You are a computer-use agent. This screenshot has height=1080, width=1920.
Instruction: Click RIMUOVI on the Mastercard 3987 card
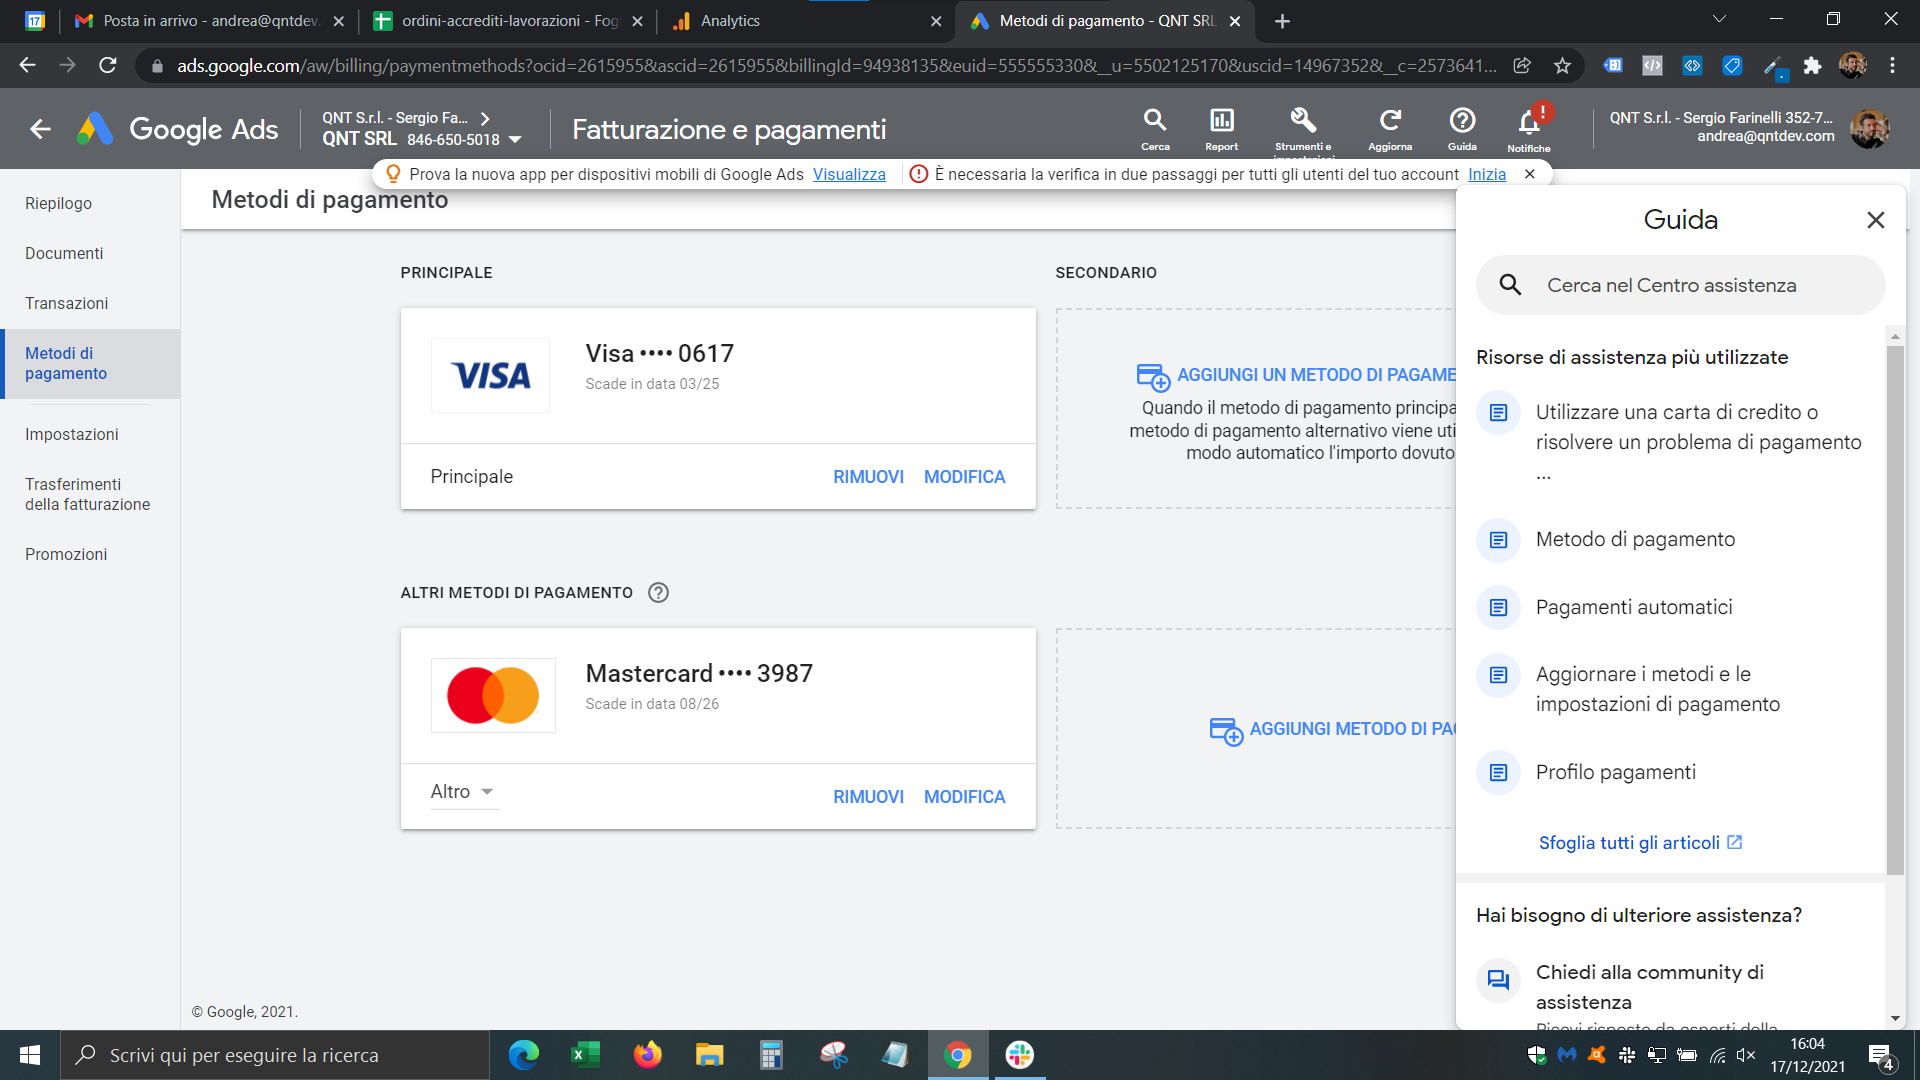coord(868,797)
